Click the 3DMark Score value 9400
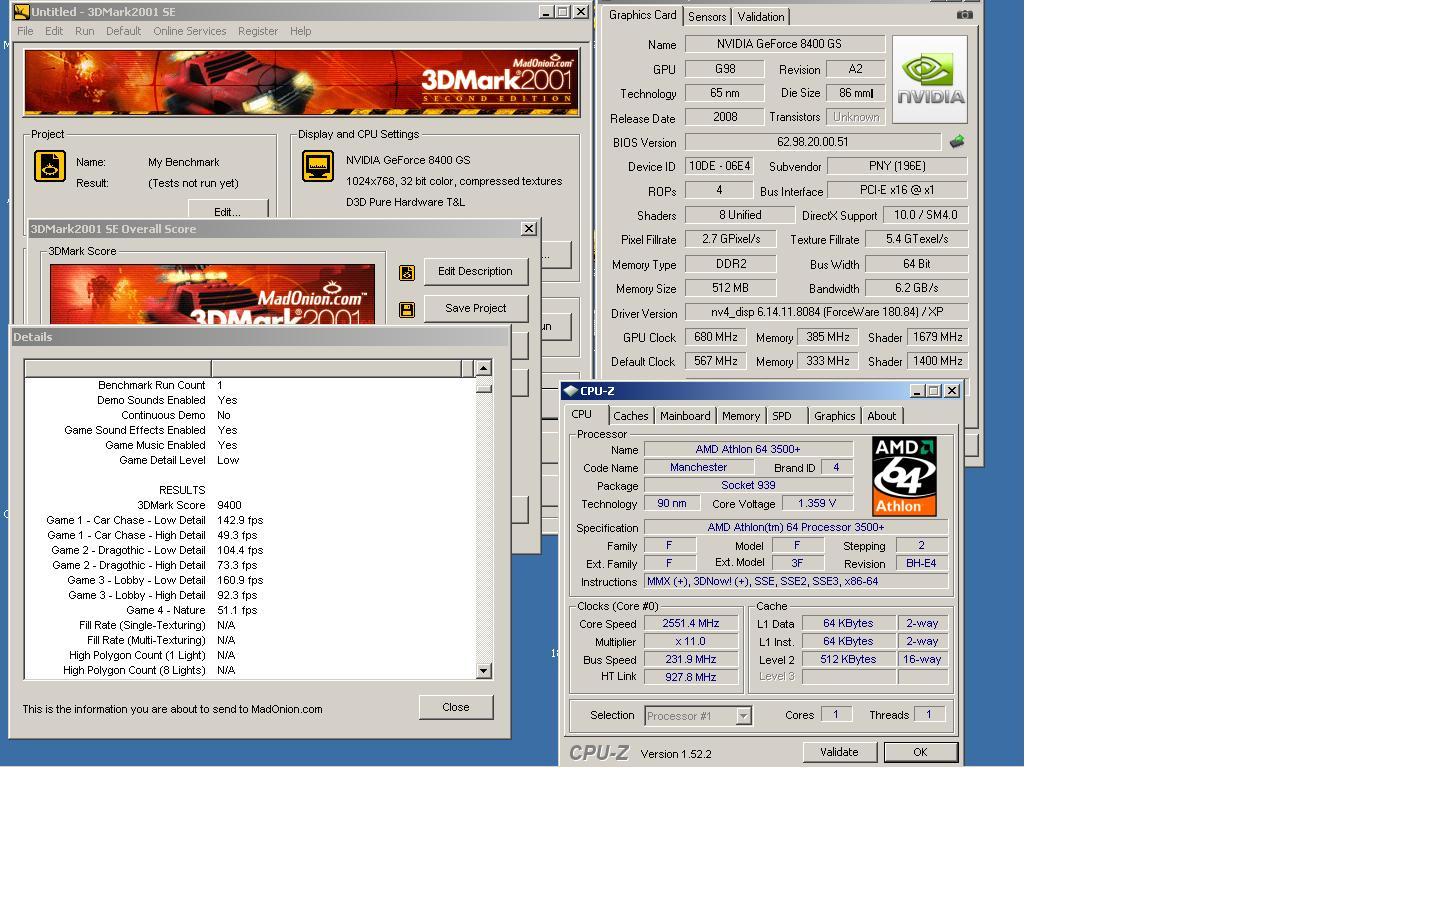This screenshot has width=1440, height=900. click(x=229, y=505)
